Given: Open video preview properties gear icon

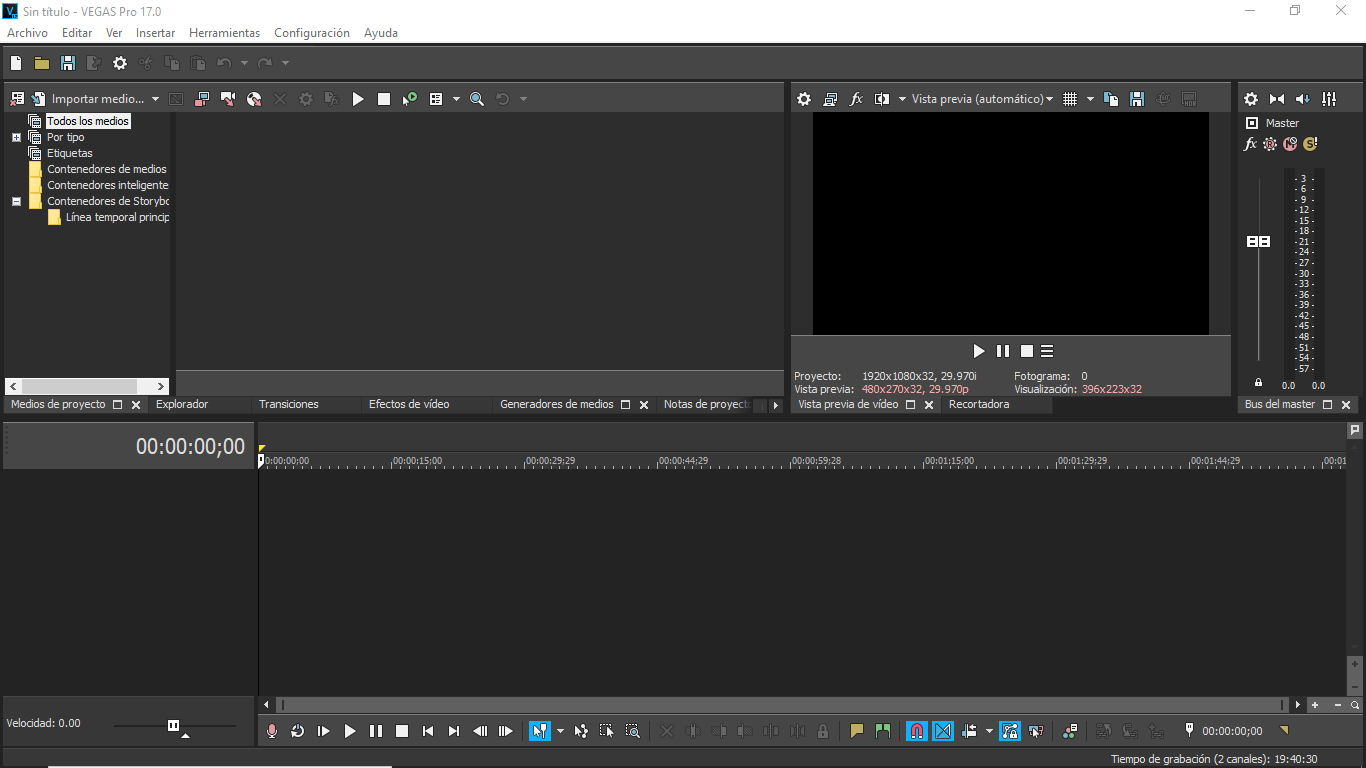Looking at the screenshot, I should pyautogui.click(x=804, y=99).
